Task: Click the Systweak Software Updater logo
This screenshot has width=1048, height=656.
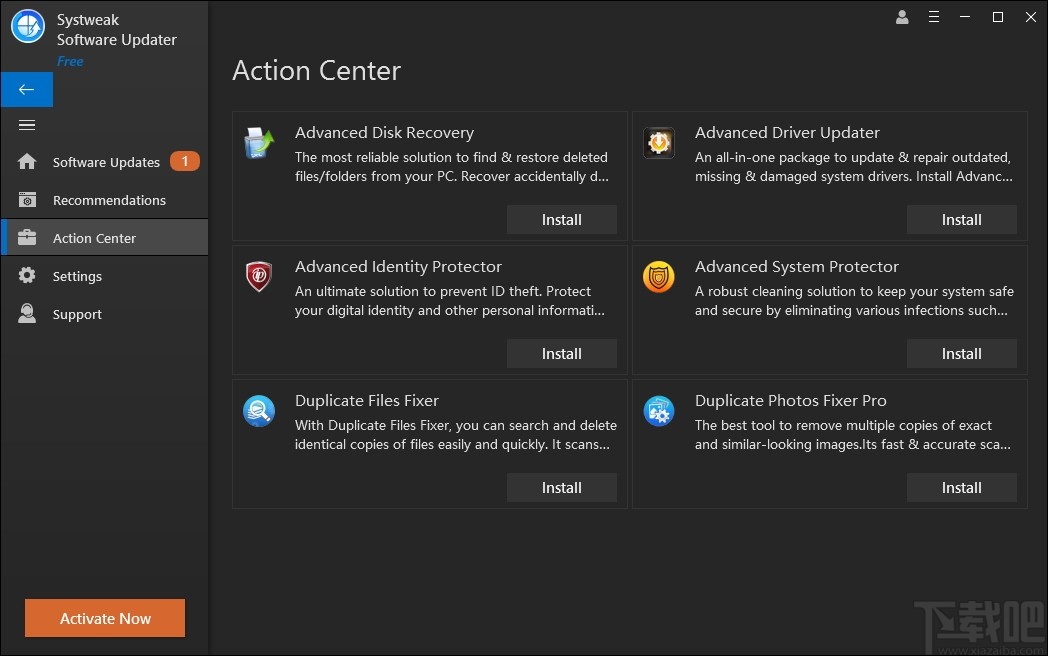Action: pos(27,27)
